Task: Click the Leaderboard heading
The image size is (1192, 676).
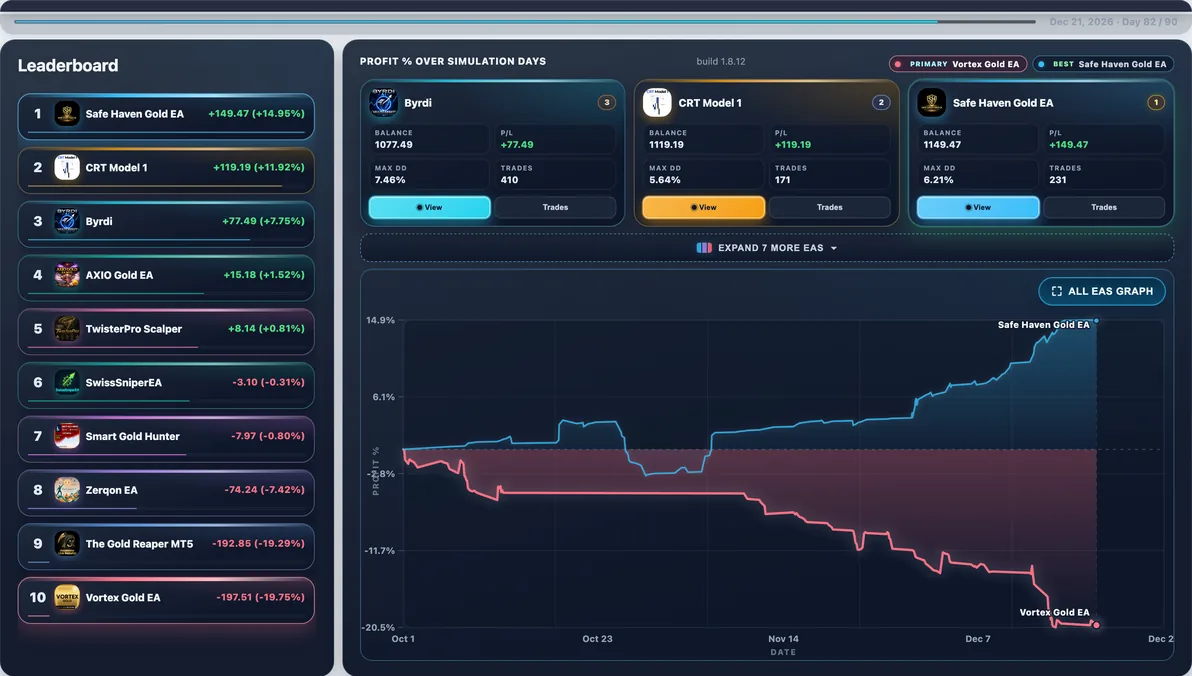Action: click(x=68, y=65)
